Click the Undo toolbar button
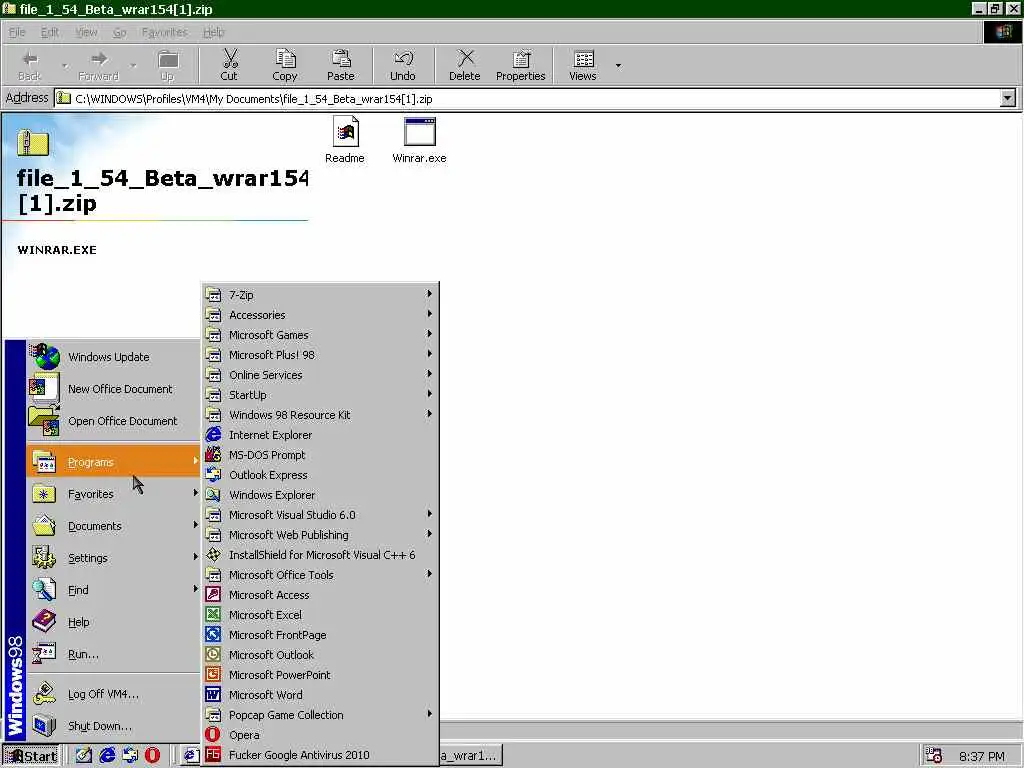 point(403,65)
